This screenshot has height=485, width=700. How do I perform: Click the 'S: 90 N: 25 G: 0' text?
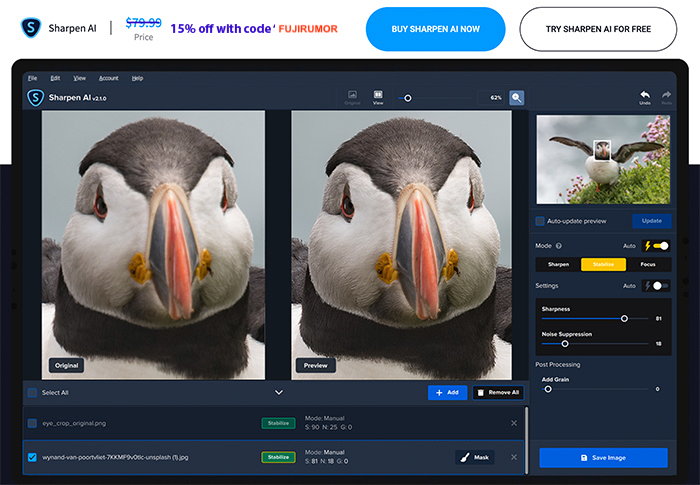click(329, 427)
